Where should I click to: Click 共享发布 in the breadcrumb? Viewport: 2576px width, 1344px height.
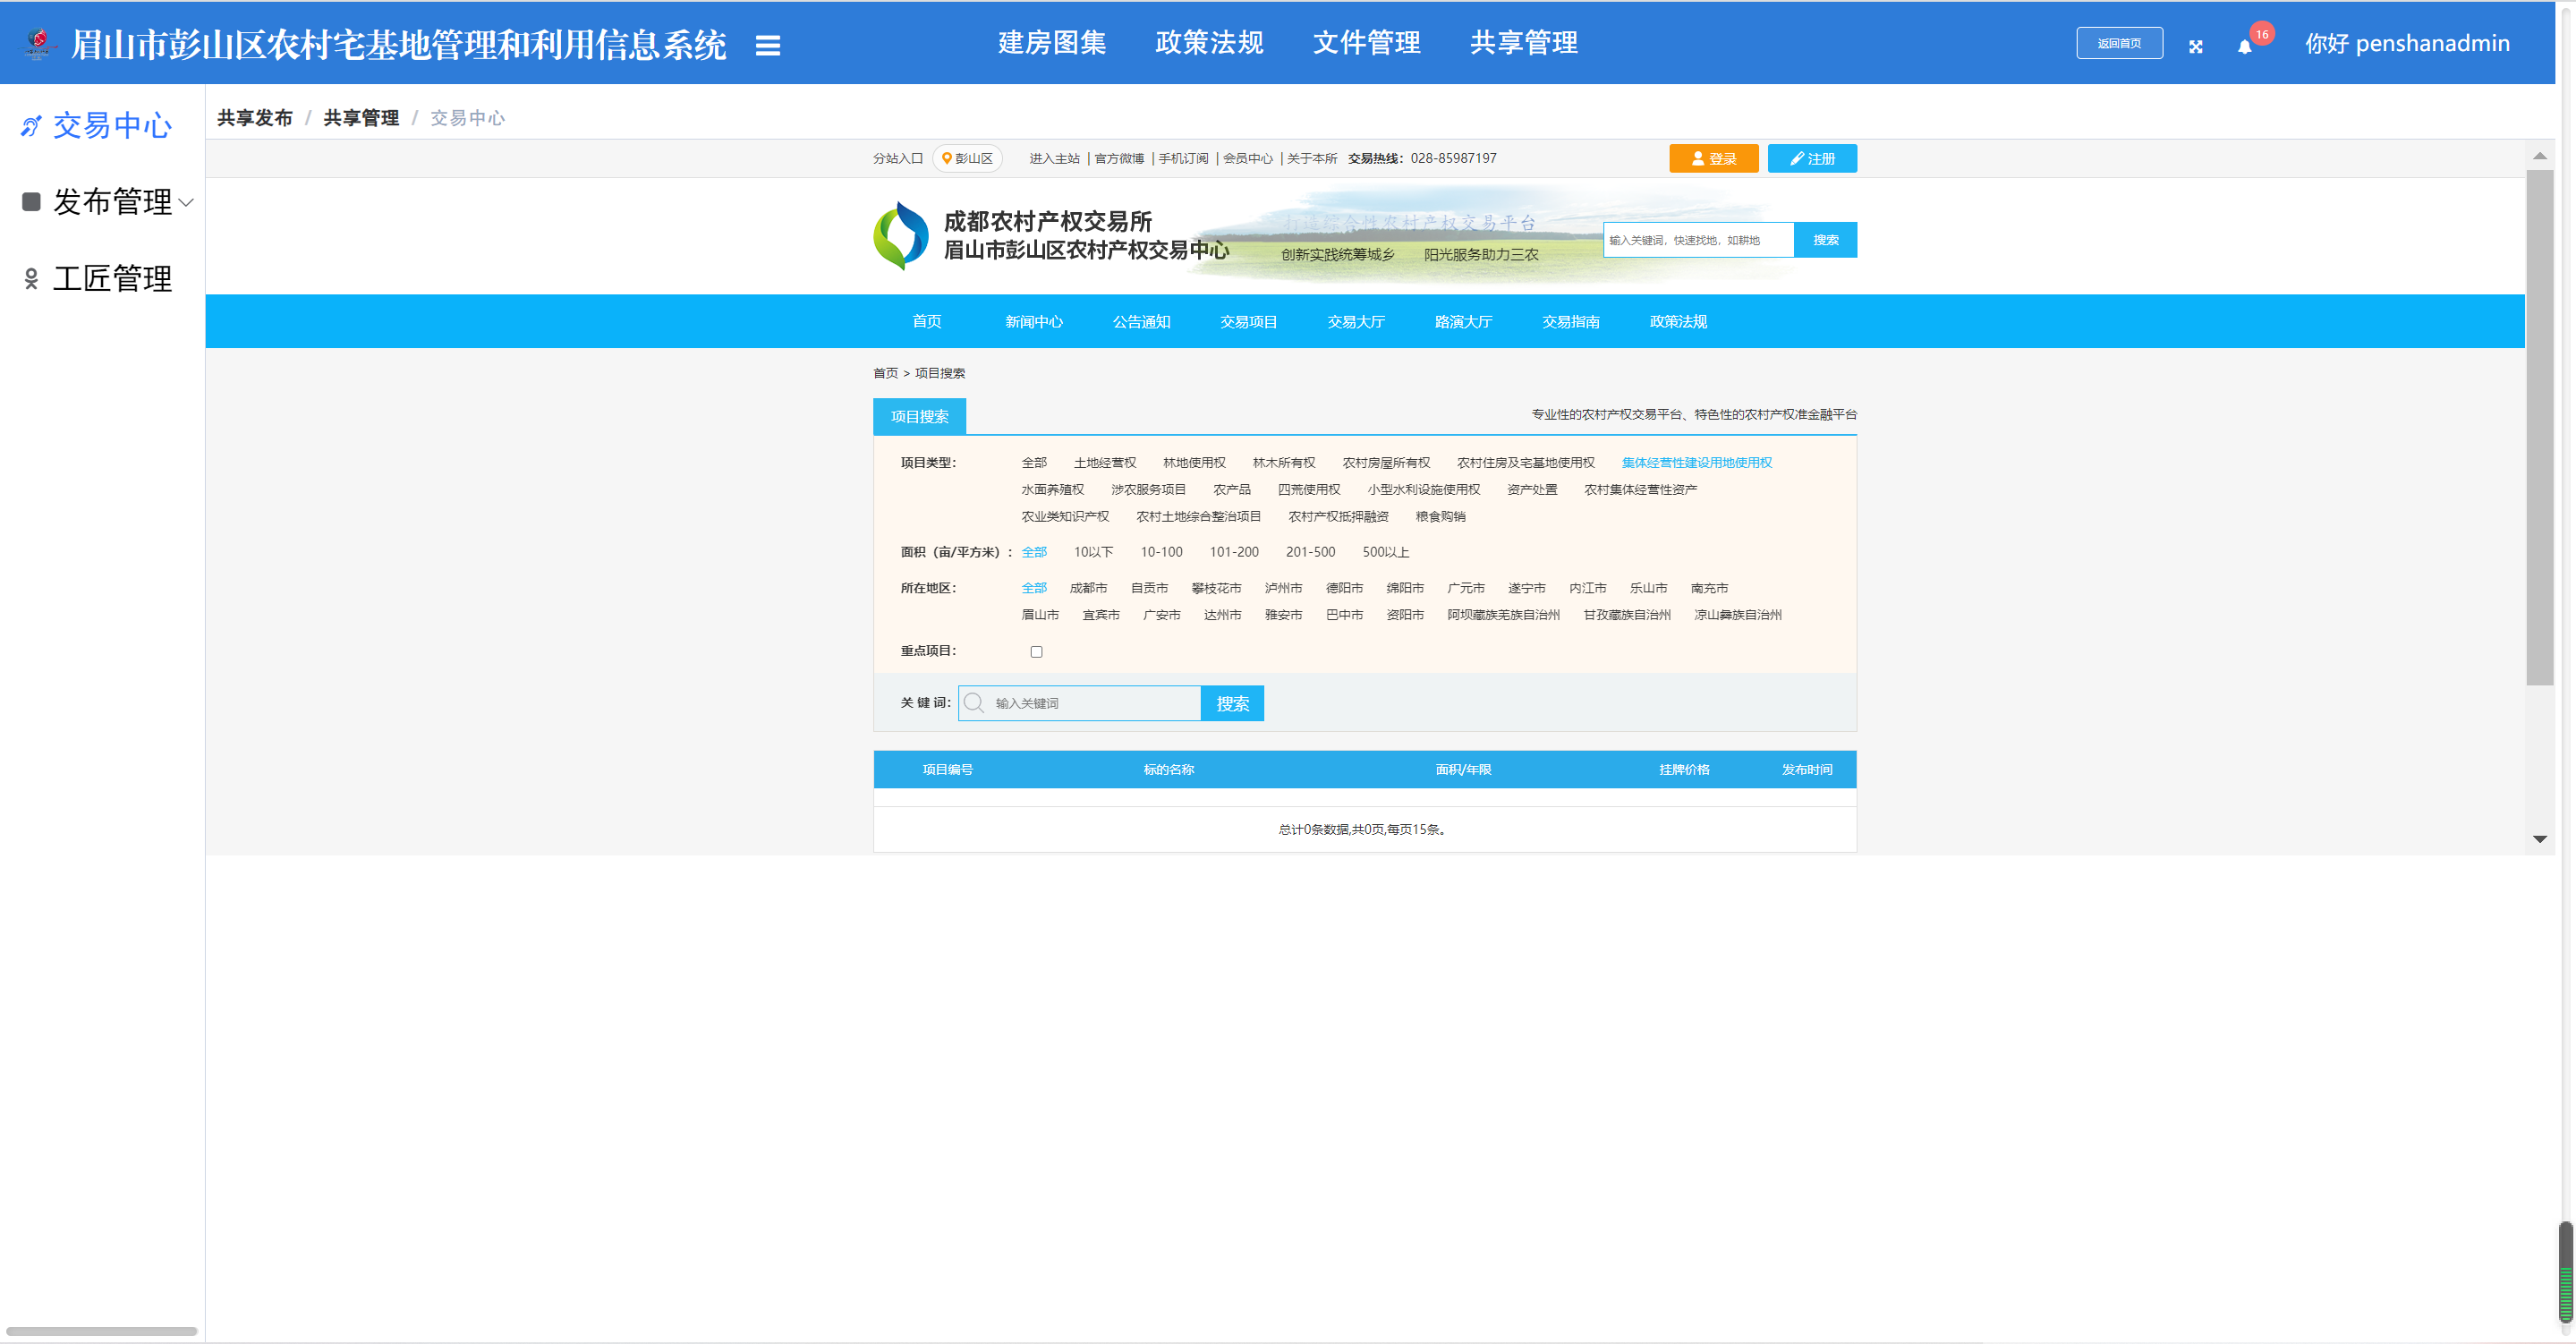point(255,118)
